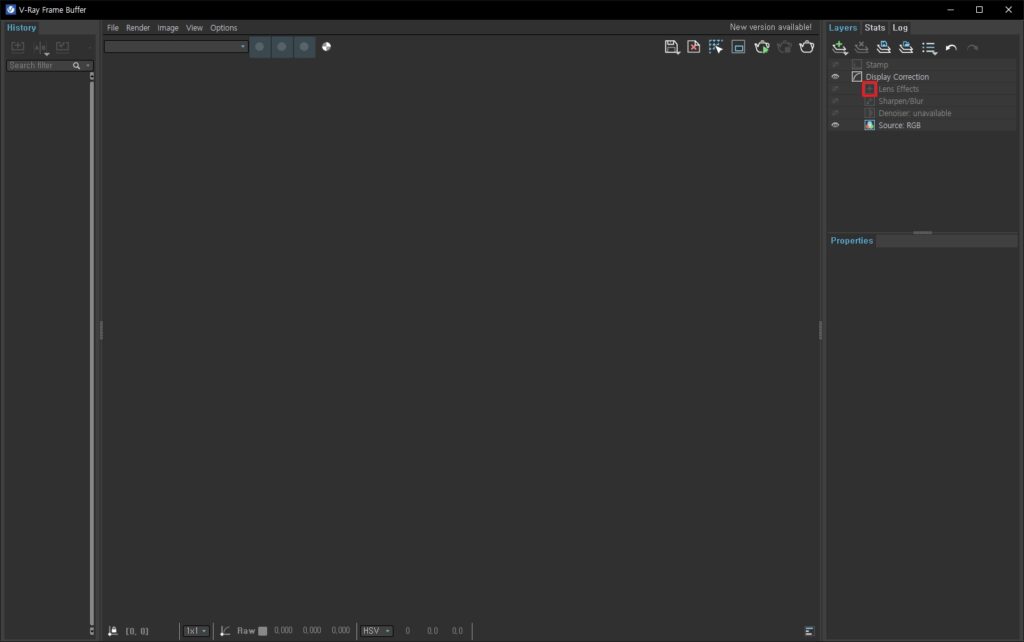Switch to alpha/mono channel circle icon
This screenshot has width=1024, height=642.
326,46
